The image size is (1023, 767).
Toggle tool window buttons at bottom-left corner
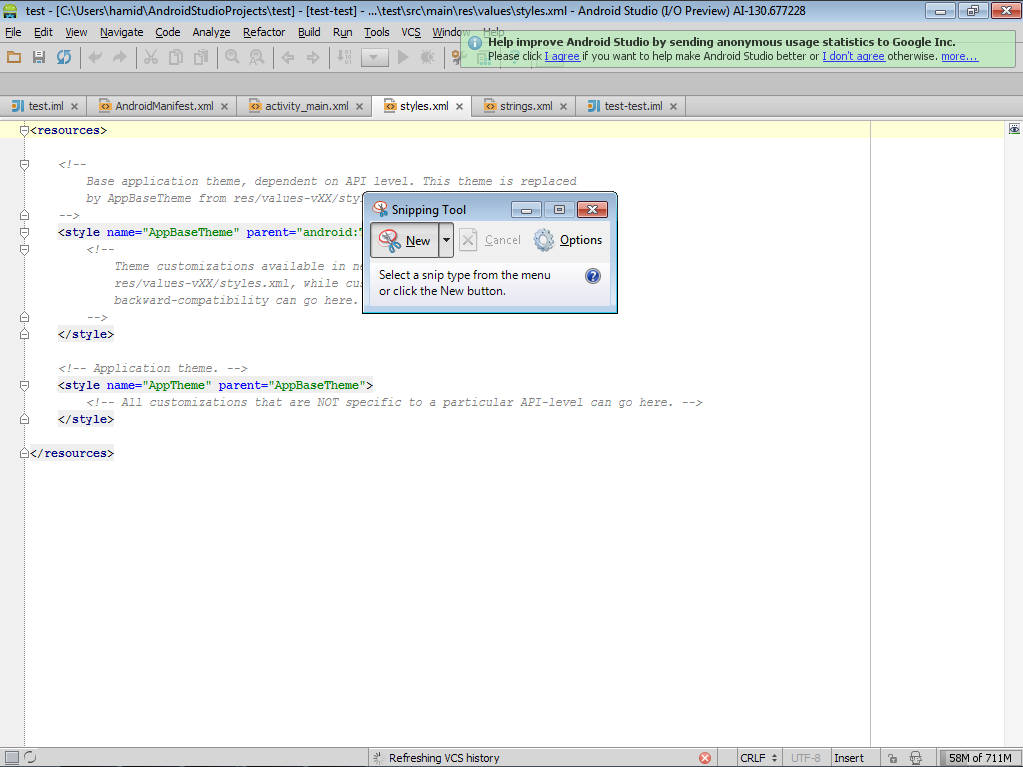10,758
